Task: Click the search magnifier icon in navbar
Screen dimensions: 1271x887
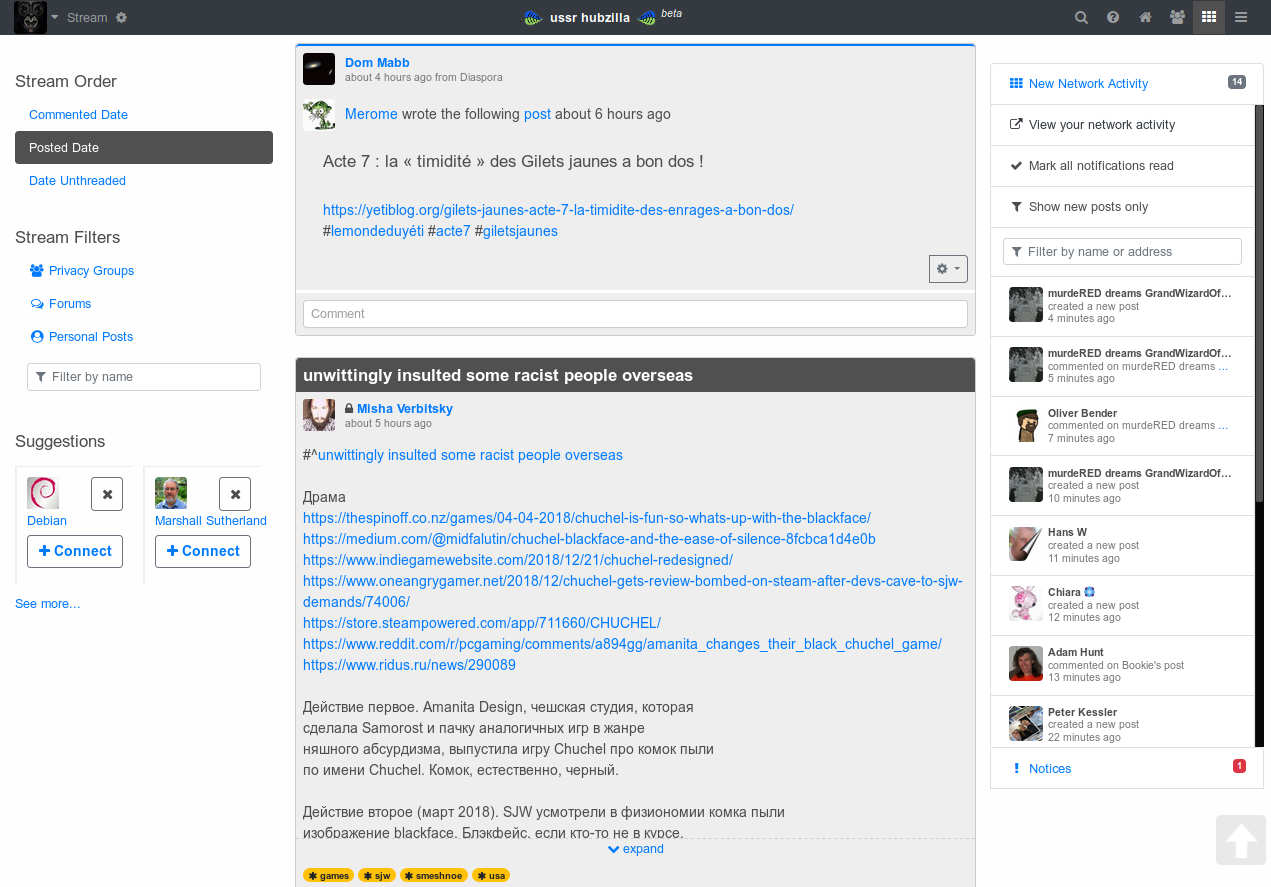Action: [1081, 17]
